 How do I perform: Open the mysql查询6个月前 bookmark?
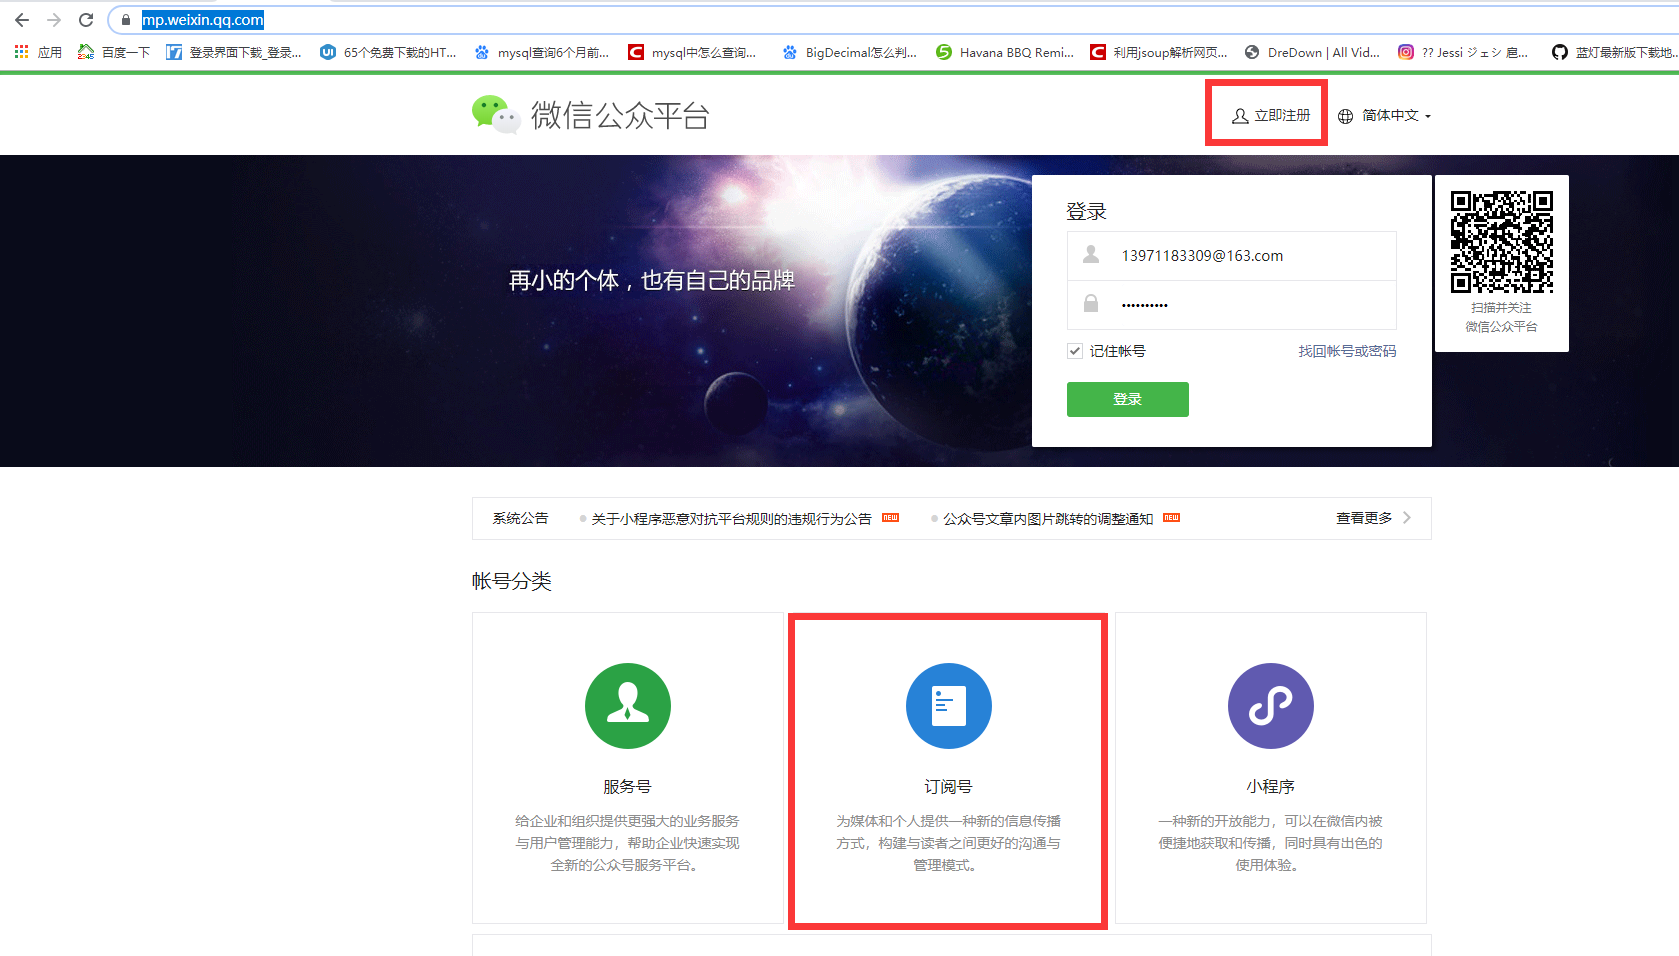coord(542,52)
